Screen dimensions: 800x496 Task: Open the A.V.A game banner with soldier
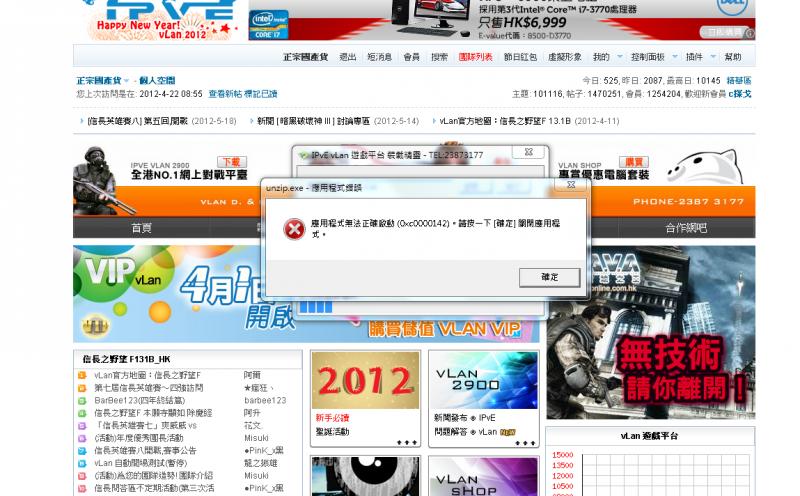[x=651, y=333]
